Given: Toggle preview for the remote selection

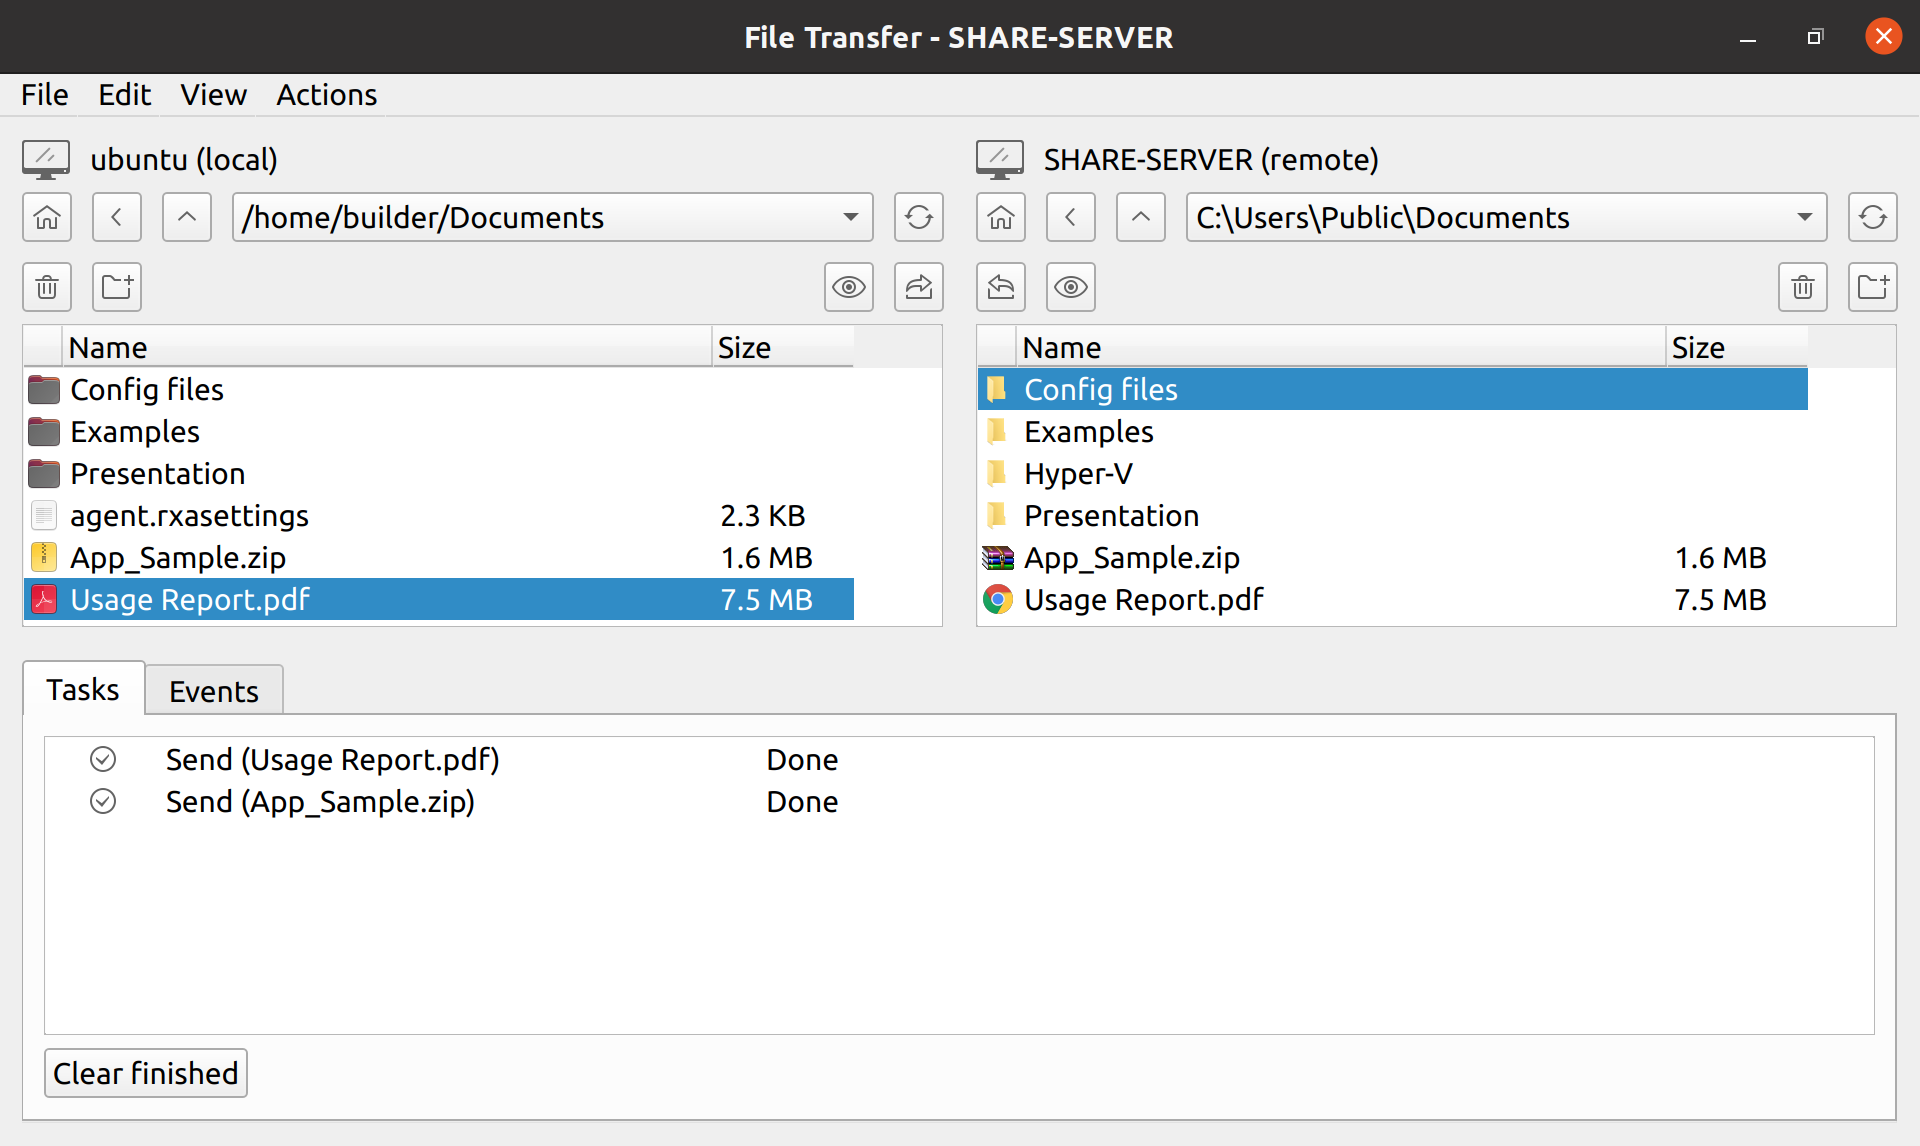Looking at the screenshot, I should pos(1071,287).
